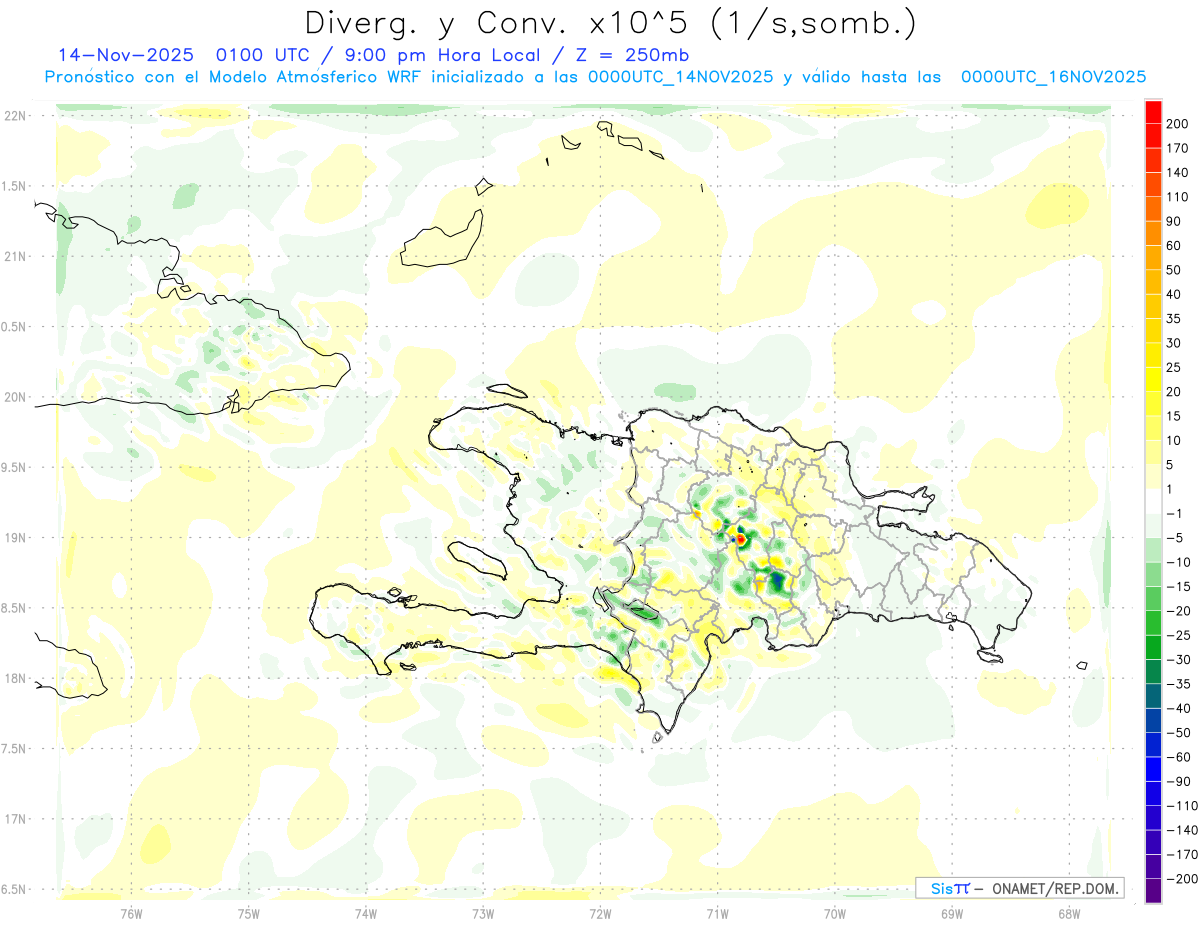This screenshot has height=927, width=1200.
Task: Click the latitude label '7.5N'
Action: (14, 749)
